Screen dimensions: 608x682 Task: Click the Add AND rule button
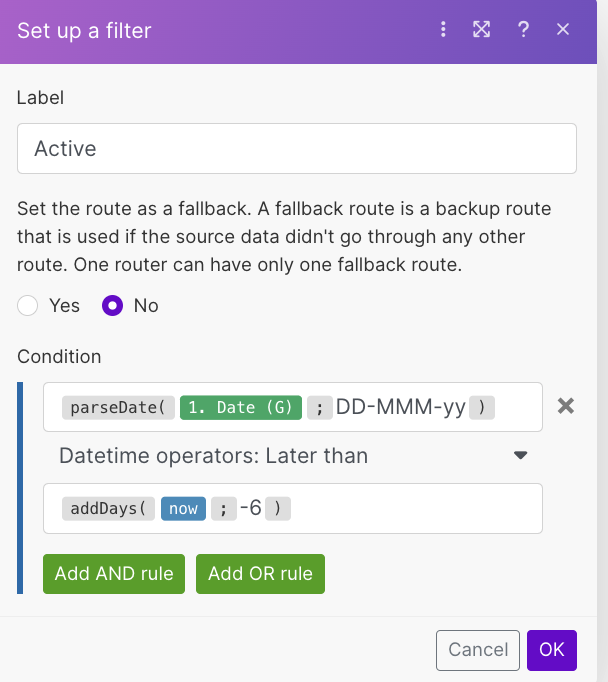pyautogui.click(x=114, y=574)
